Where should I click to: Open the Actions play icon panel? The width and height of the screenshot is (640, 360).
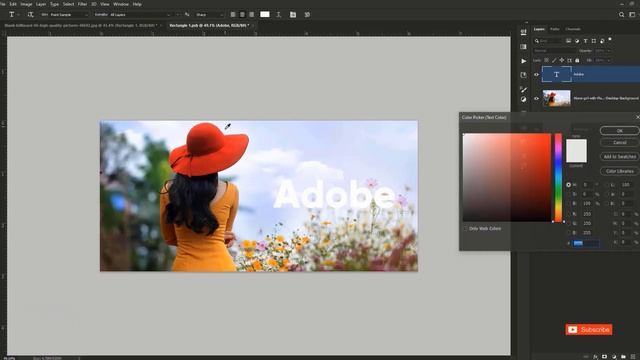tap(523, 61)
